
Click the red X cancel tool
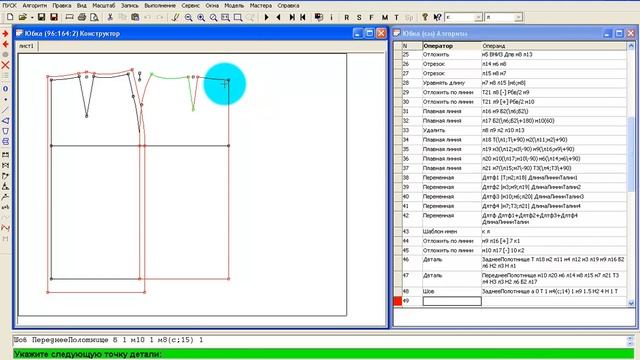(x=5, y=65)
